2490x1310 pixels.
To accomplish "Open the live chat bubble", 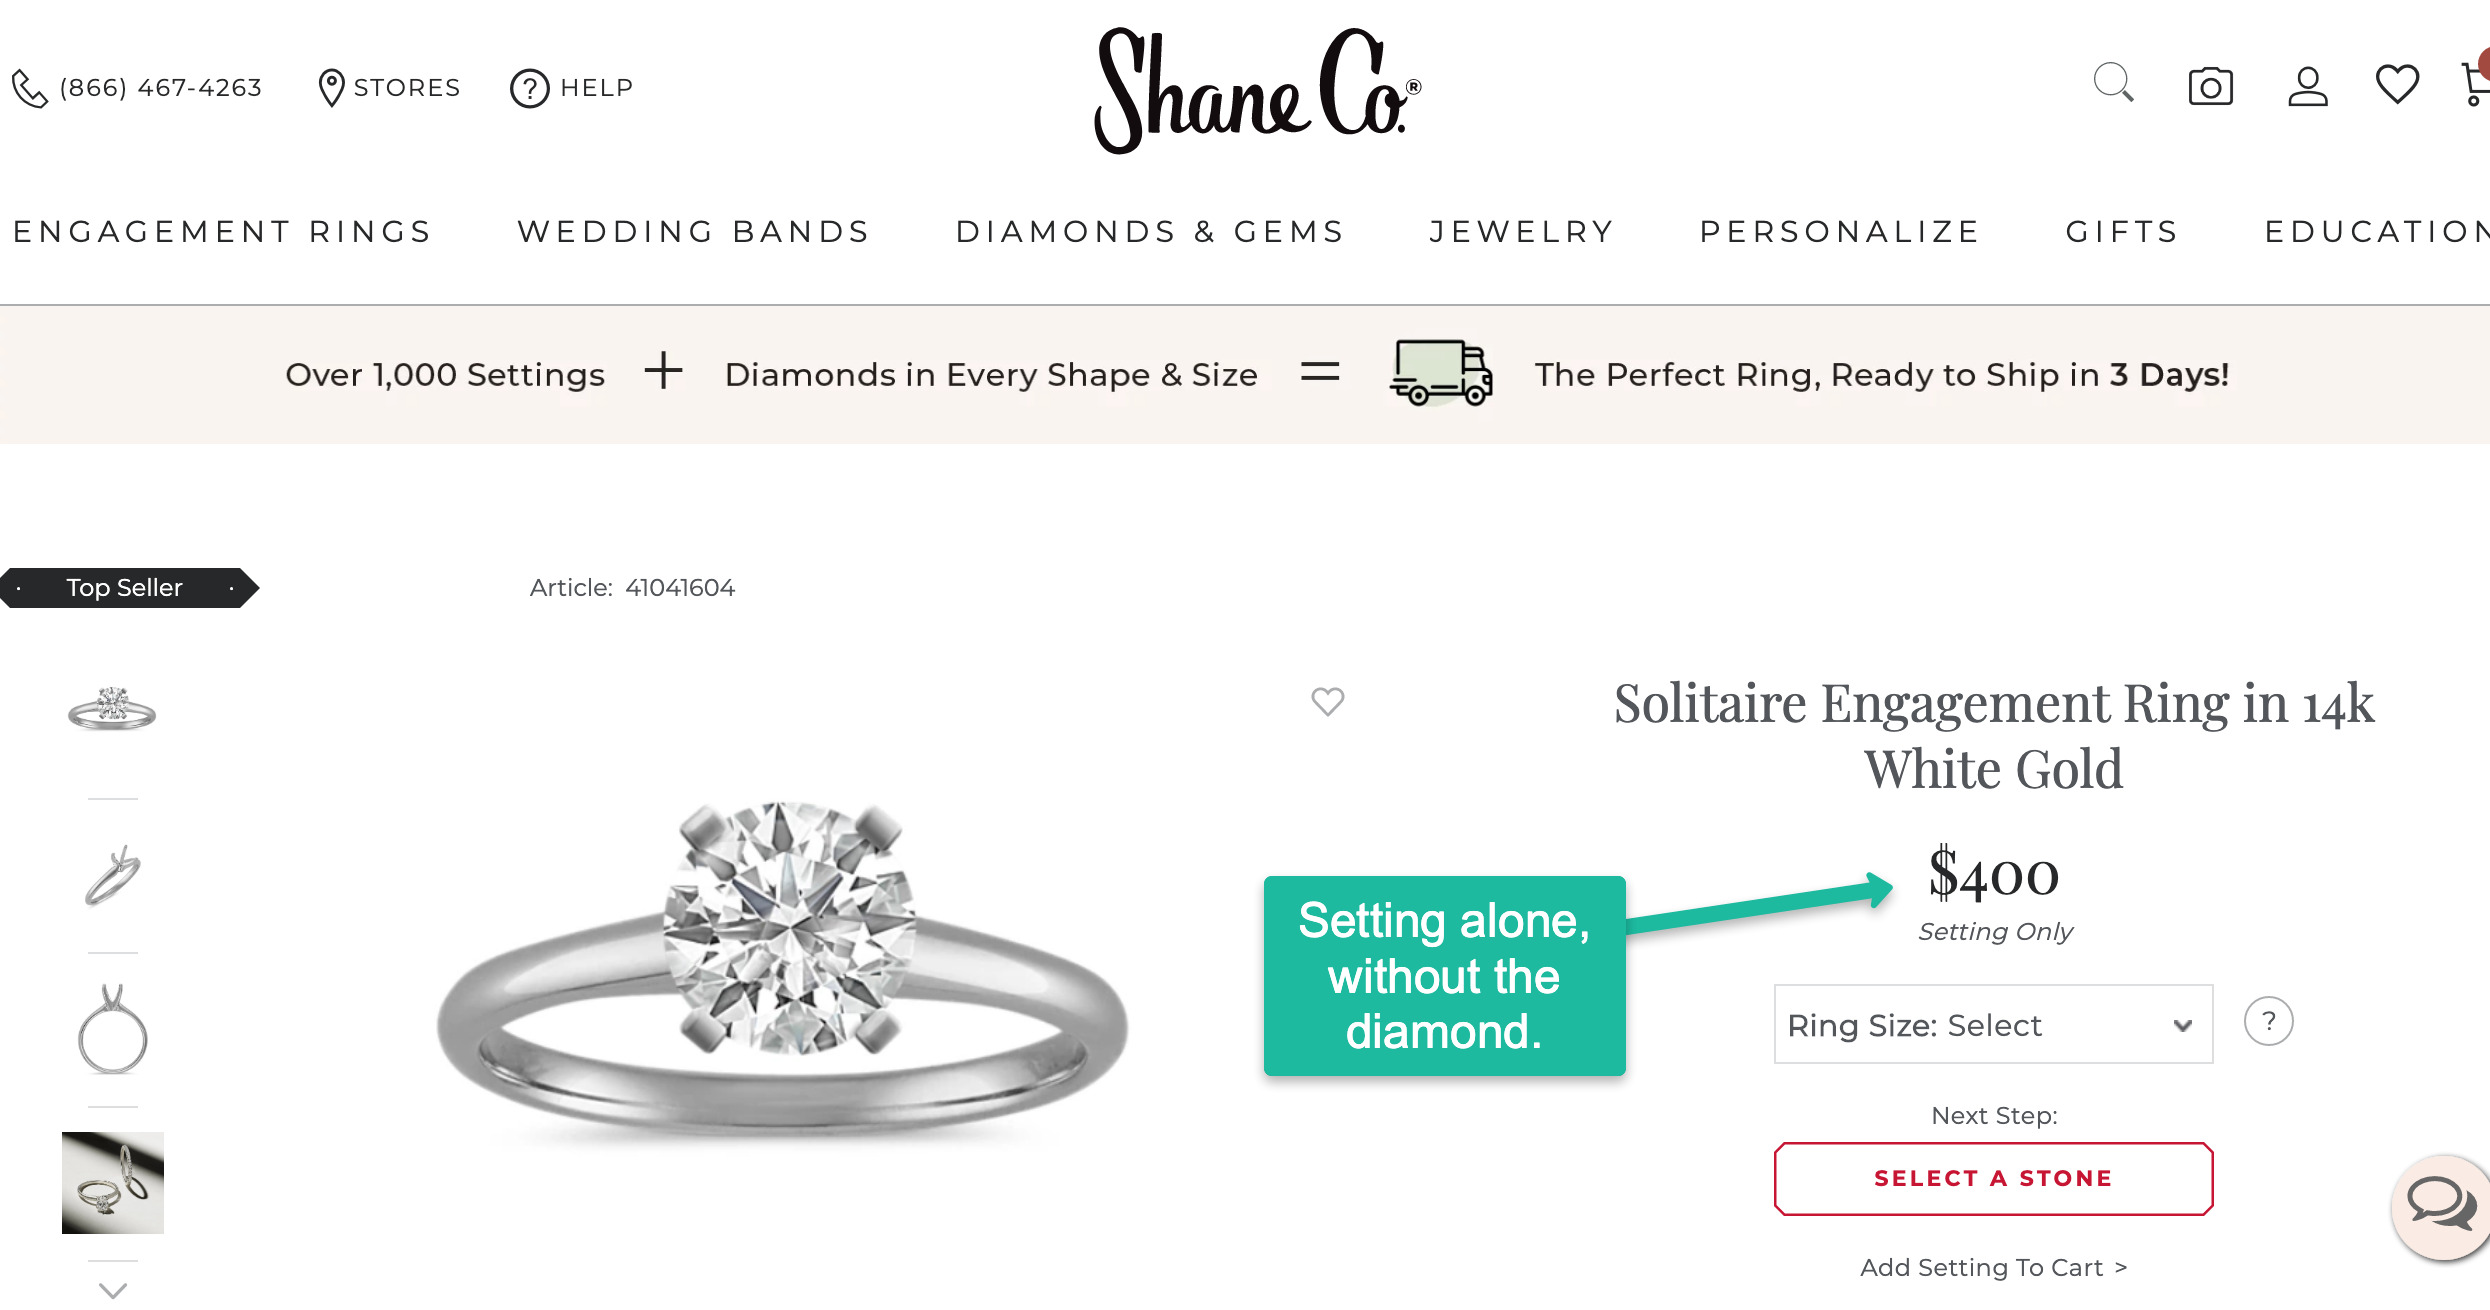I will 2440,1205.
